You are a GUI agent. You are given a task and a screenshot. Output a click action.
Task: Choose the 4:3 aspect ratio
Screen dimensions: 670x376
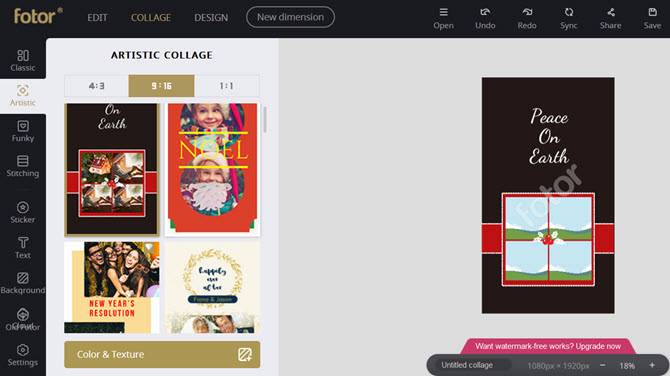(97, 86)
